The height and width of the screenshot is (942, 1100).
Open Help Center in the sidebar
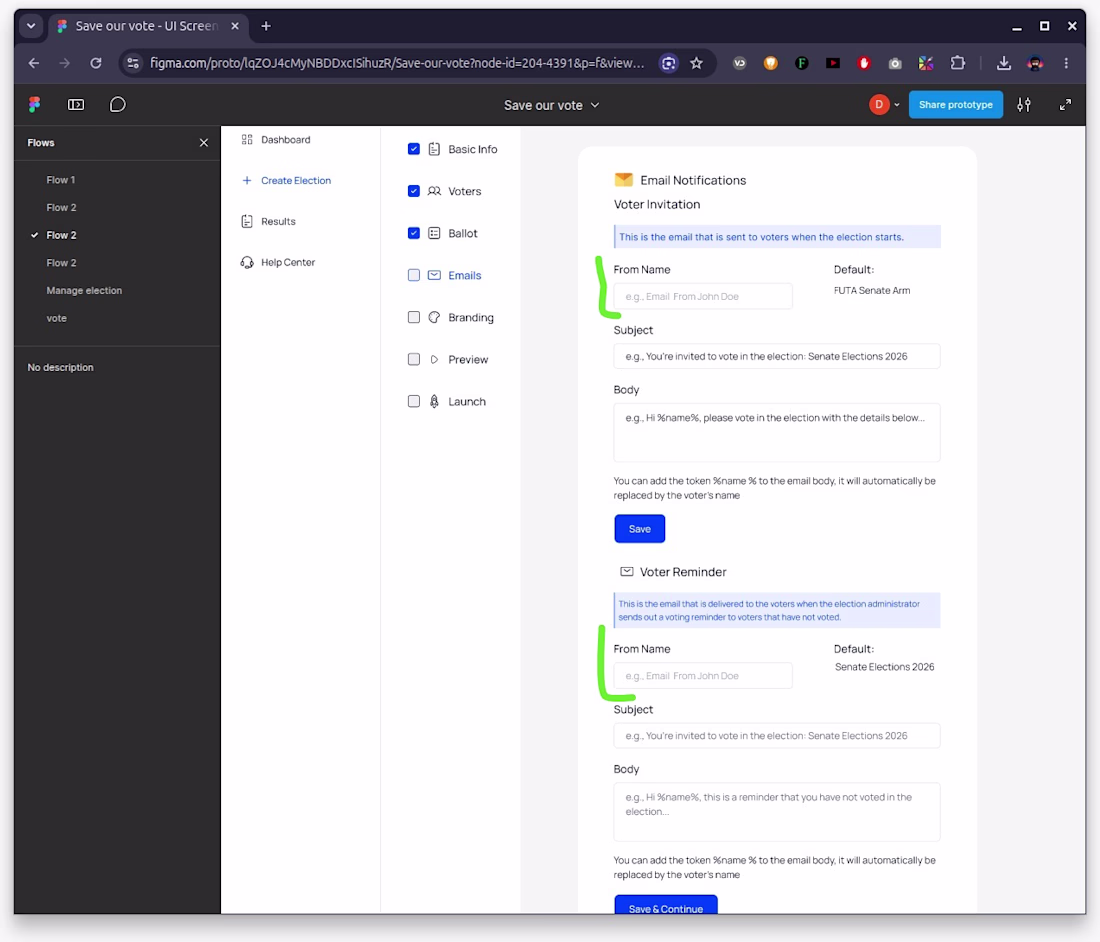279,262
